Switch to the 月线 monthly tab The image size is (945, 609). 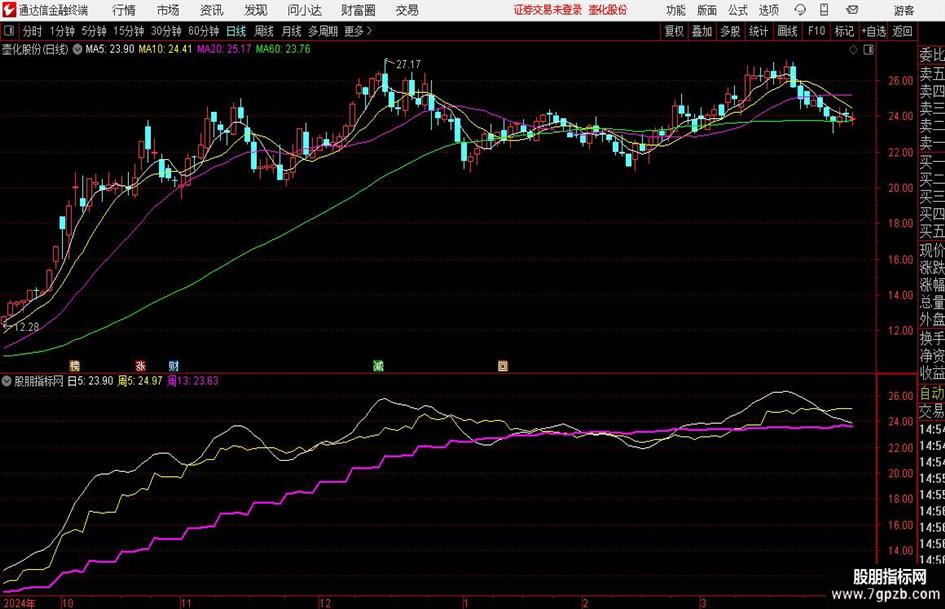[292, 31]
